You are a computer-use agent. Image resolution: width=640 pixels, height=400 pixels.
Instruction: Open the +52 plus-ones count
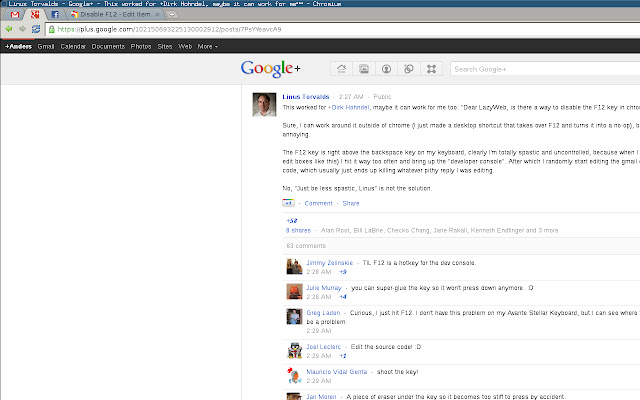tap(291, 220)
